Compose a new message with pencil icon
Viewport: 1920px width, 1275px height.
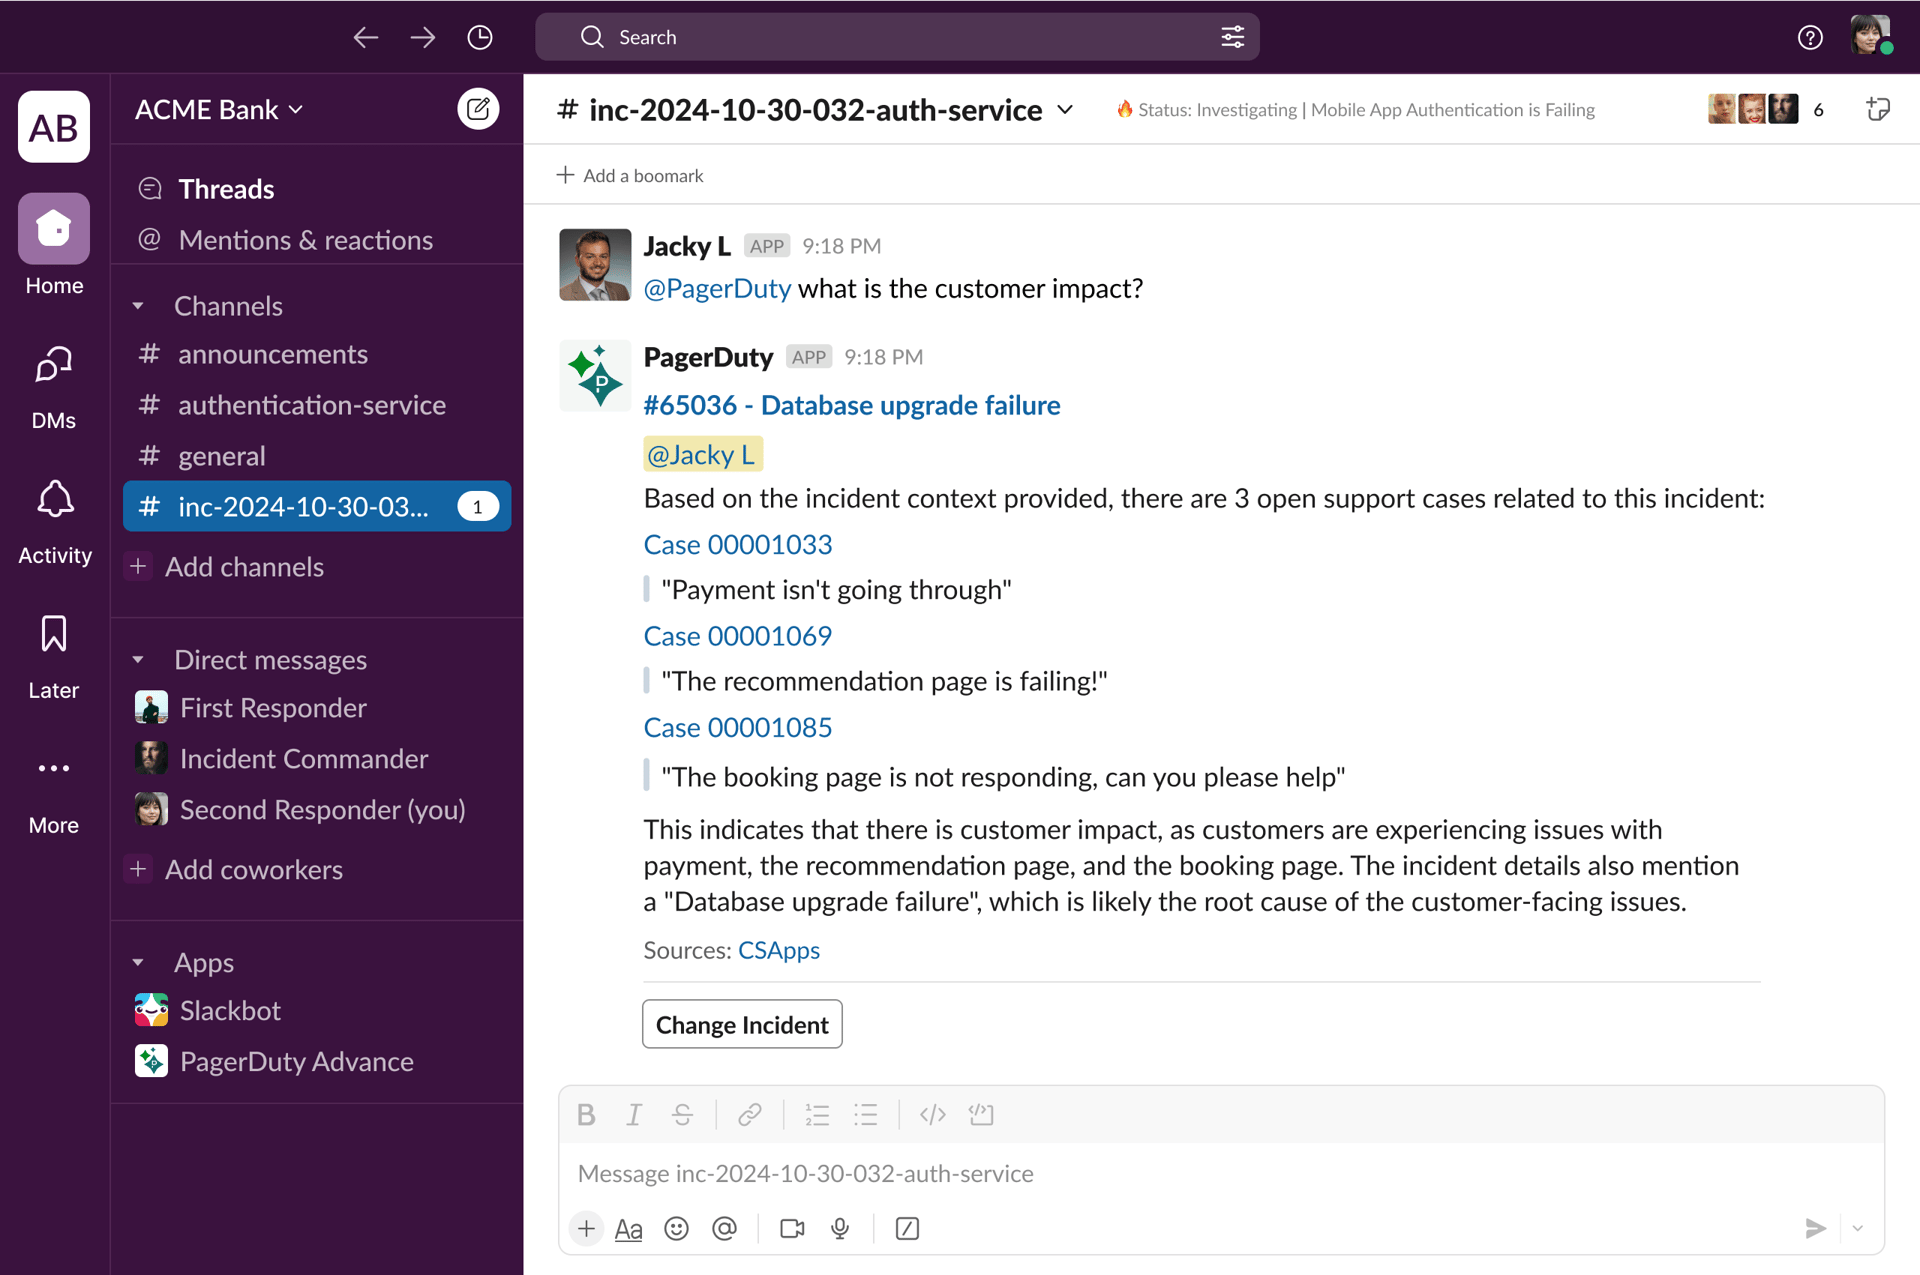(x=479, y=109)
